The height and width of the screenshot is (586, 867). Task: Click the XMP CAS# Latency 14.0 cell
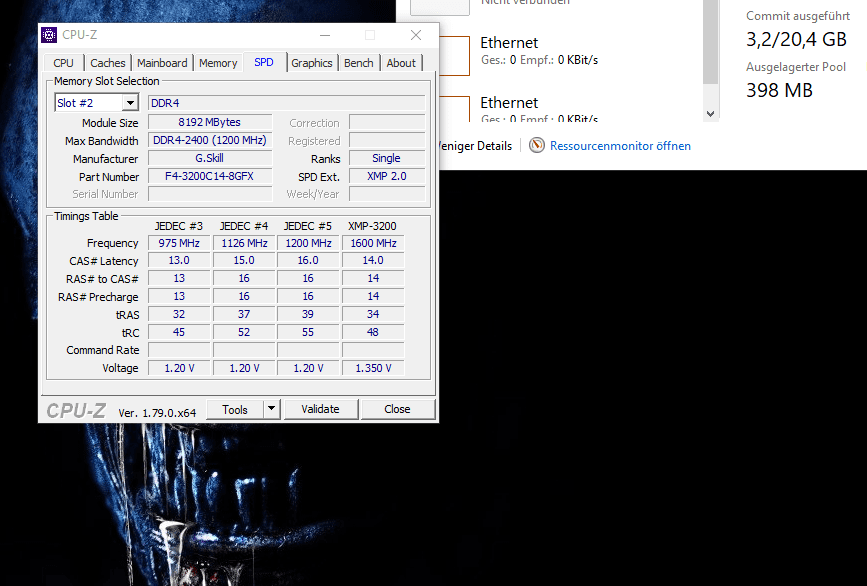click(373, 260)
